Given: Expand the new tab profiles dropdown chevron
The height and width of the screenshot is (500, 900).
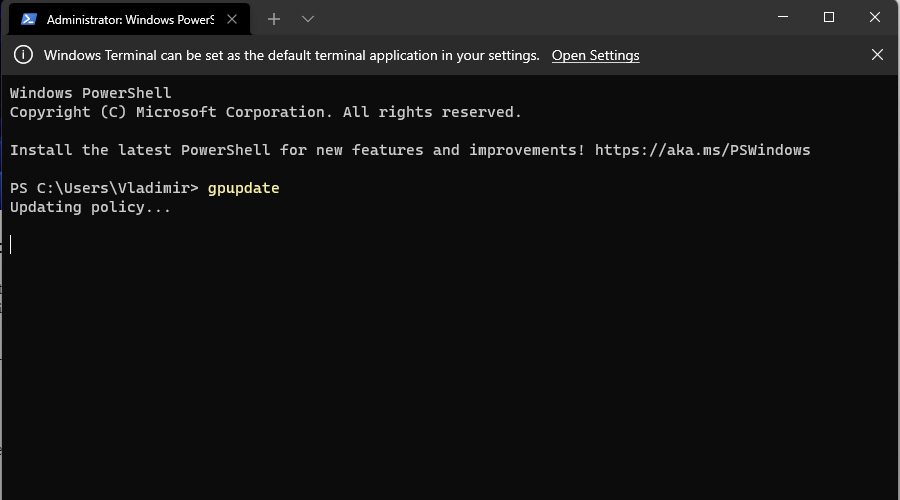Looking at the screenshot, I should (308, 20).
